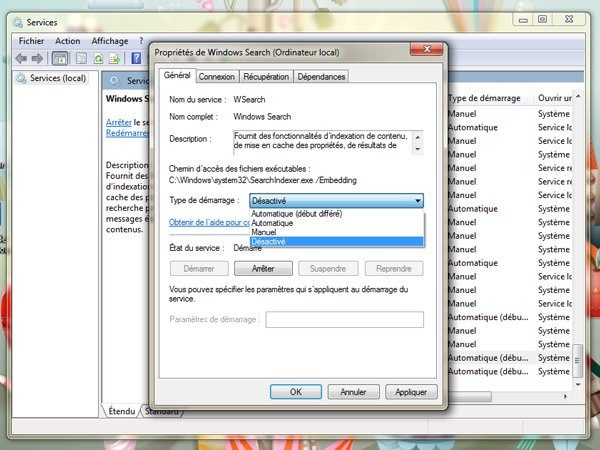This screenshot has width=600, height=450.
Task: Click the Annuler button
Action: click(353, 392)
